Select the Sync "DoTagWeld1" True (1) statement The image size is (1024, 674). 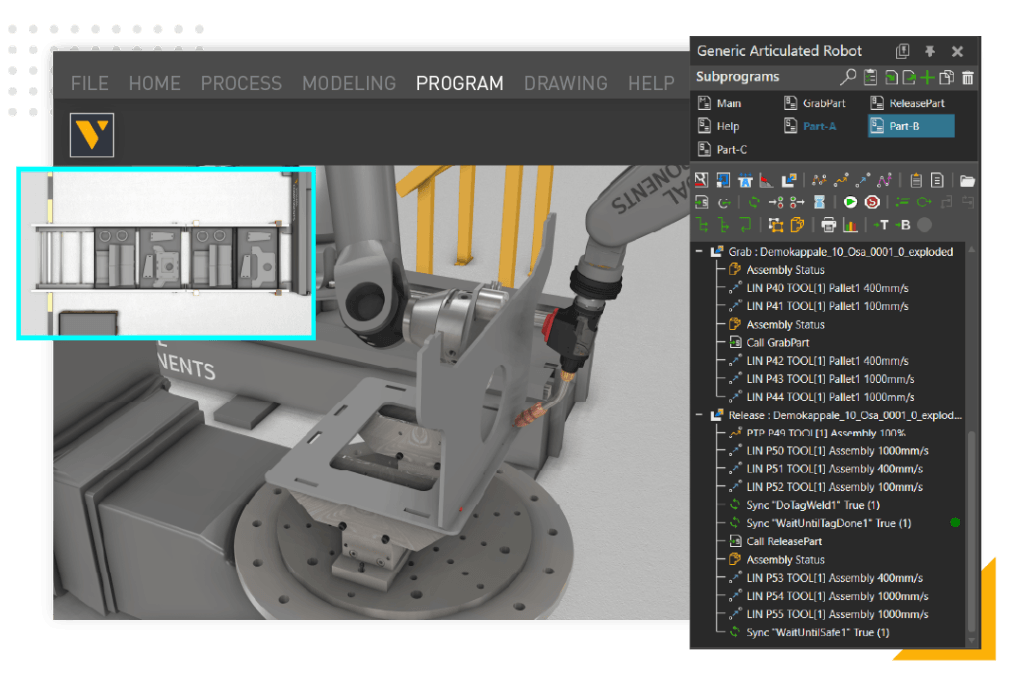point(805,506)
